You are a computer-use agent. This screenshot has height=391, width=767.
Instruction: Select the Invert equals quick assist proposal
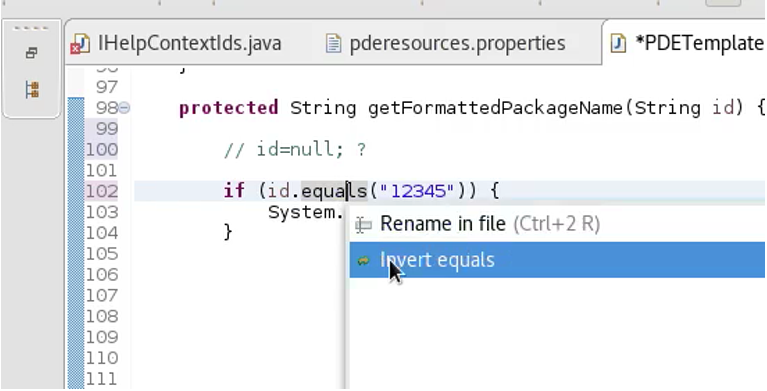click(557, 260)
